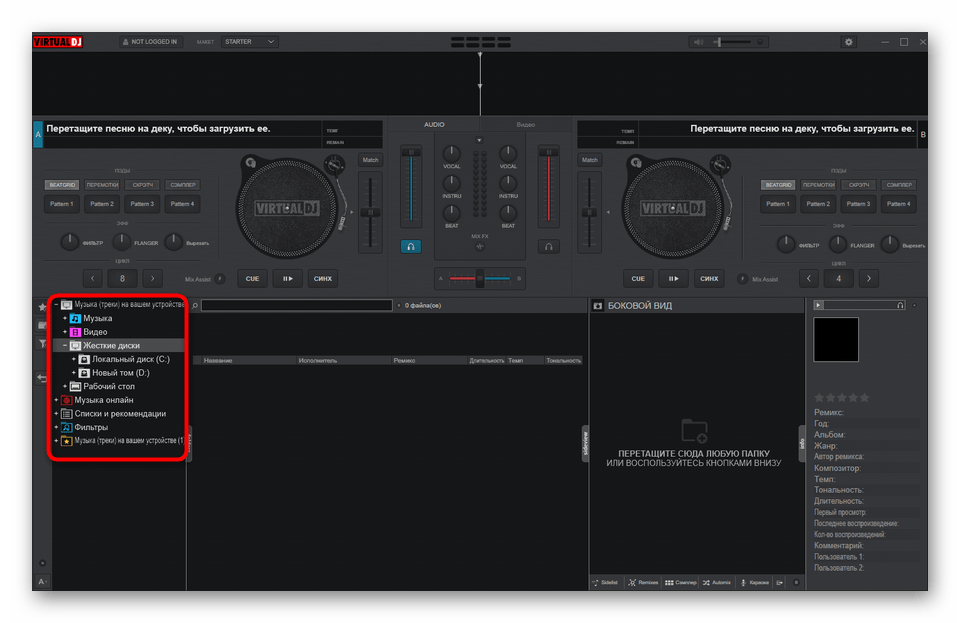
Task: Click the left deck headphones cue icon
Action: coord(411,246)
